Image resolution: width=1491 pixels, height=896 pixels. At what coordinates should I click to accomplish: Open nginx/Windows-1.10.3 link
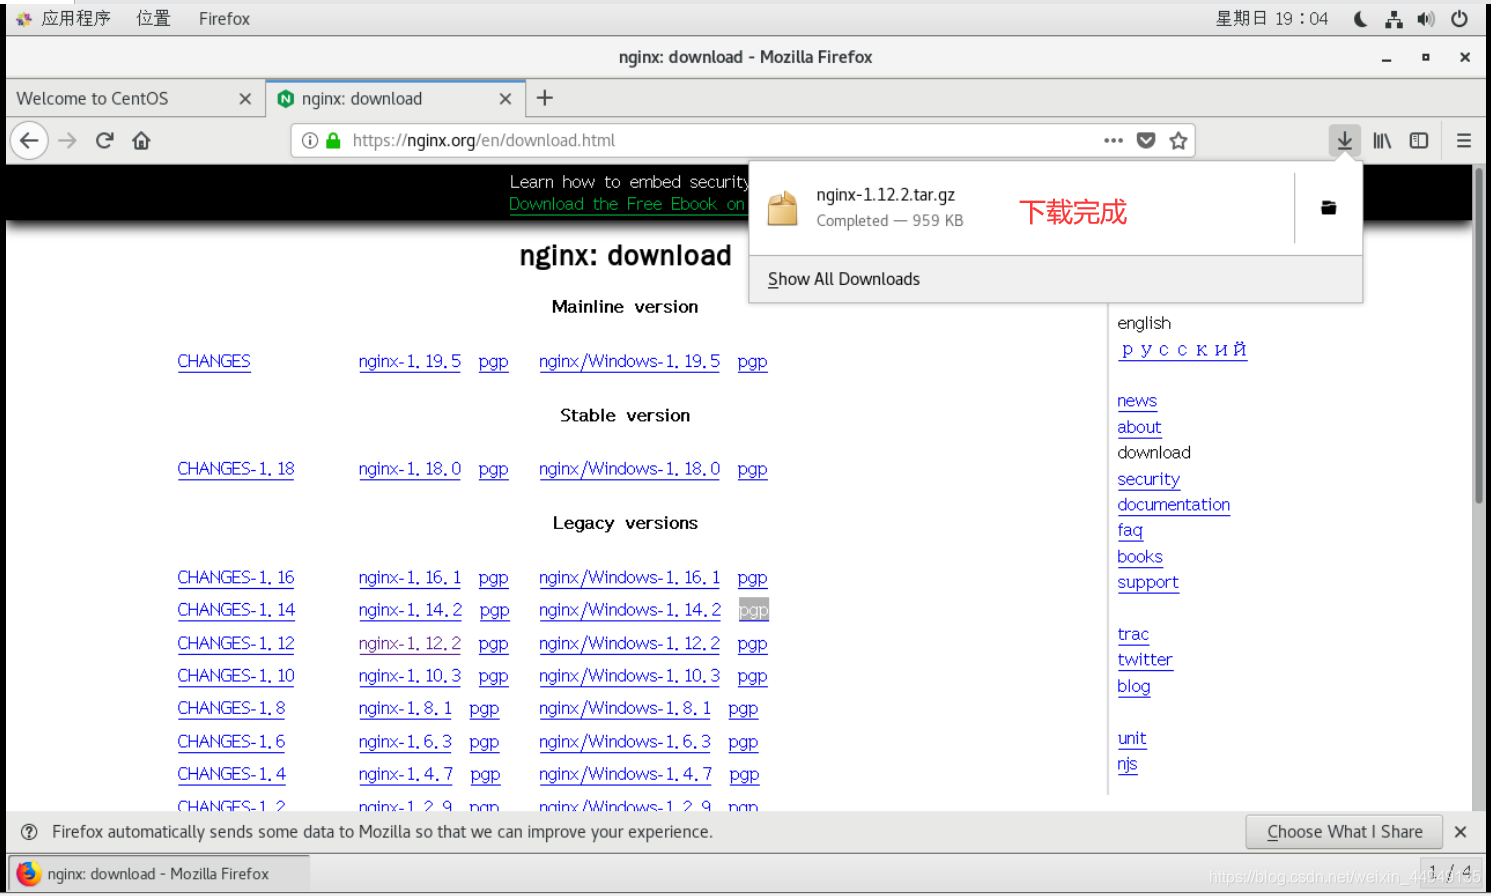[x=629, y=676]
